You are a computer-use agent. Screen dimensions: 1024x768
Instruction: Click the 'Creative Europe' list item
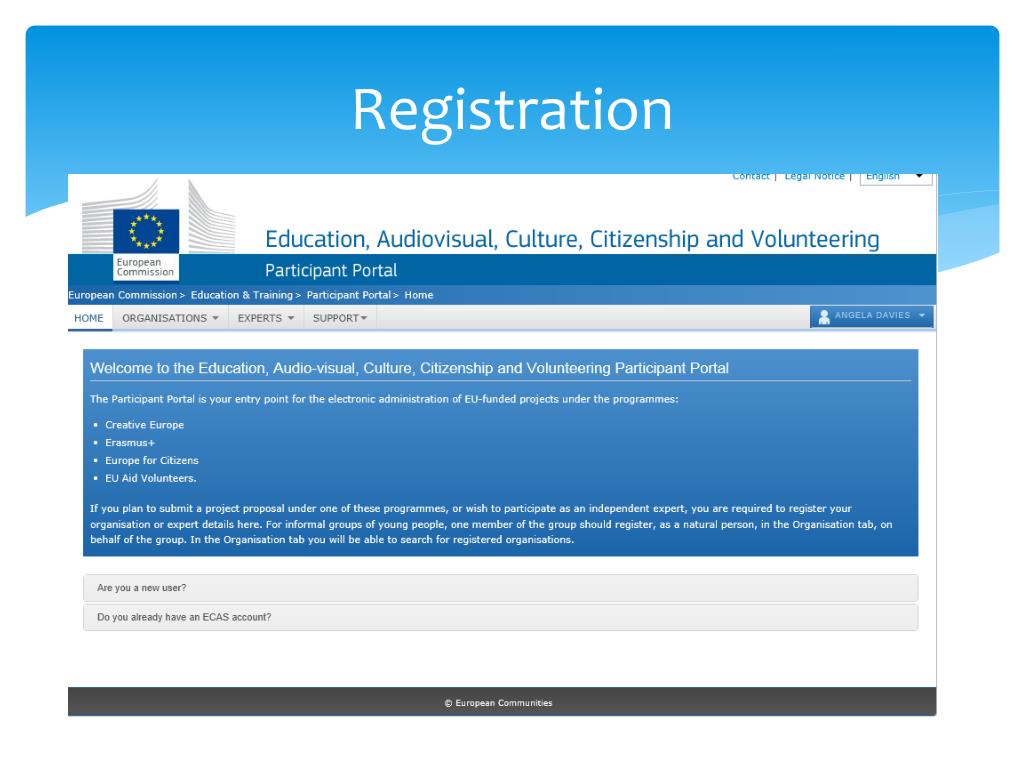(144, 425)
